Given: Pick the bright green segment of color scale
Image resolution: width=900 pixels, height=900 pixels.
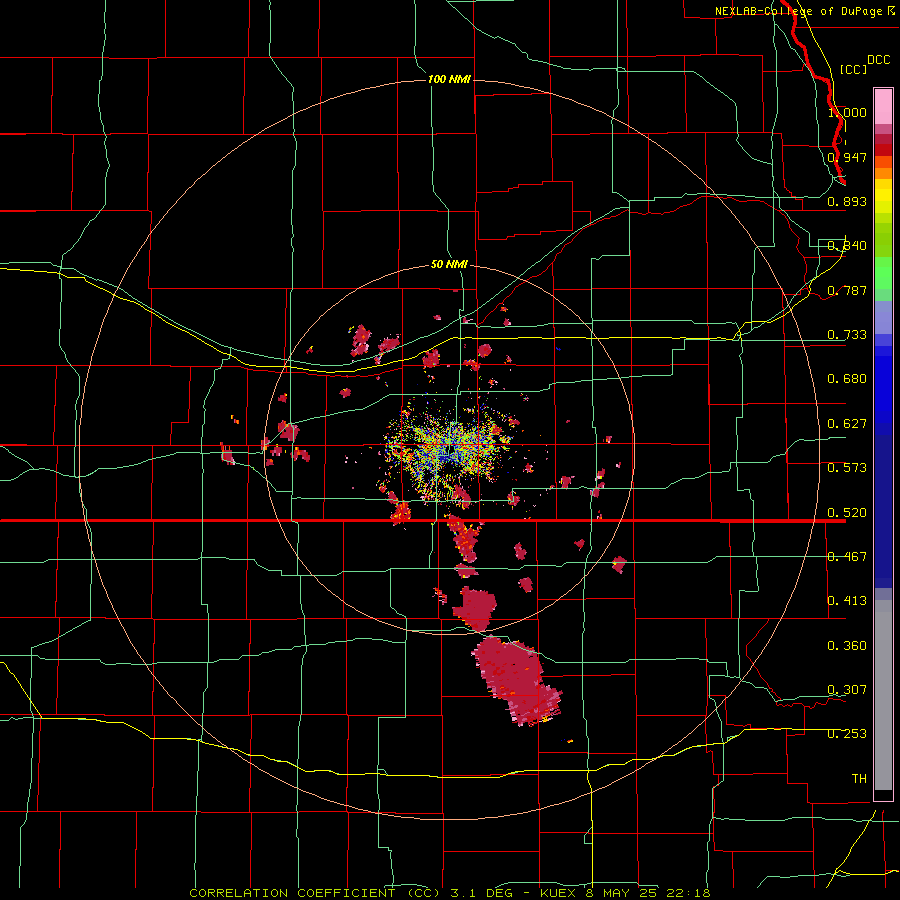Looking at the screenshot, I should [x=883, y=273].
